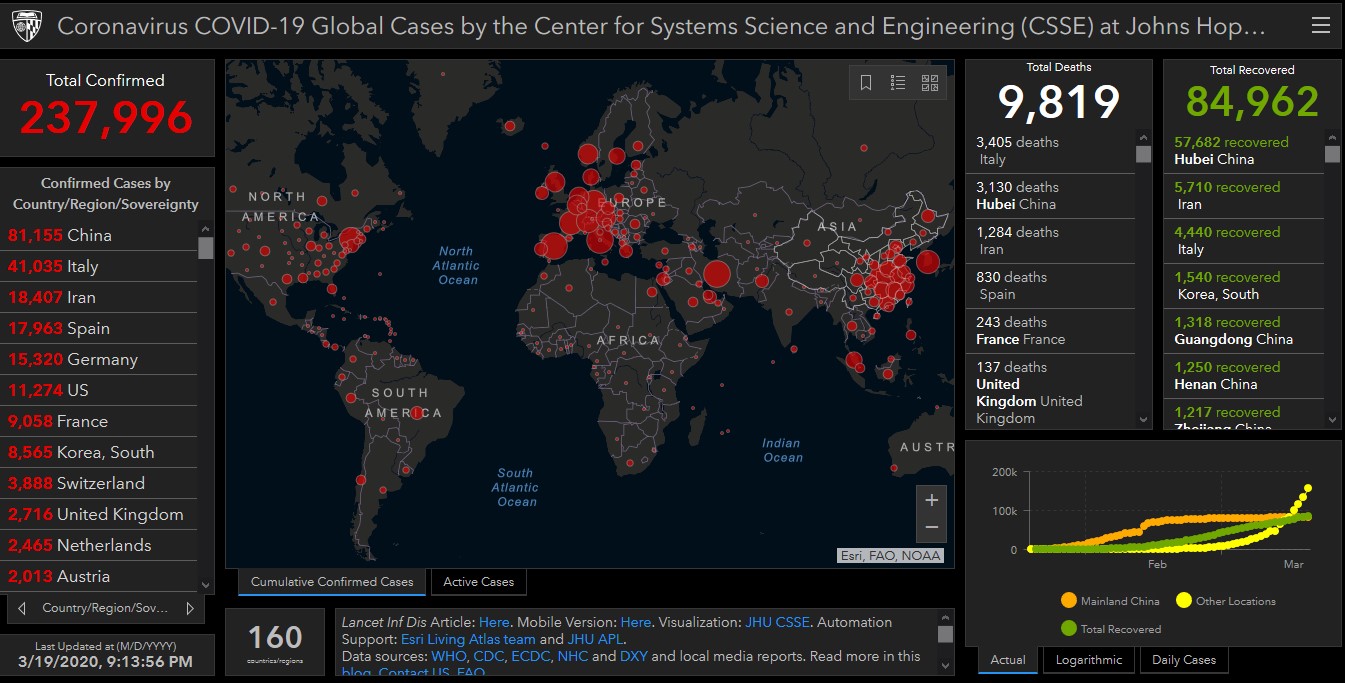Select Iran row with 18,407 cases

(x=100, y=297)
